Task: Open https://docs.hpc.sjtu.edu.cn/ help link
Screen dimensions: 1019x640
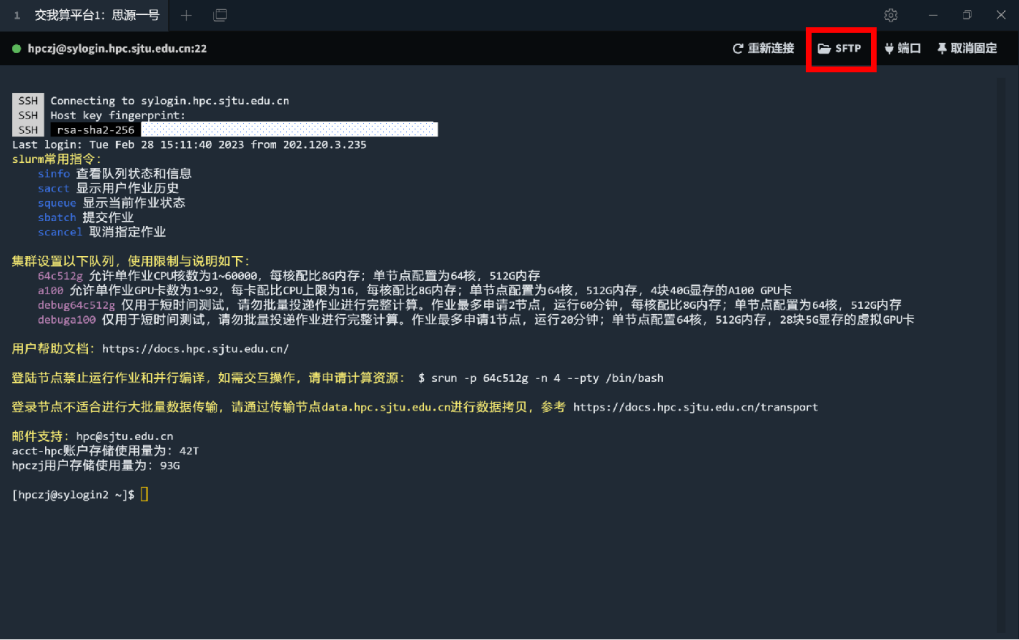Action: point(196,349)
